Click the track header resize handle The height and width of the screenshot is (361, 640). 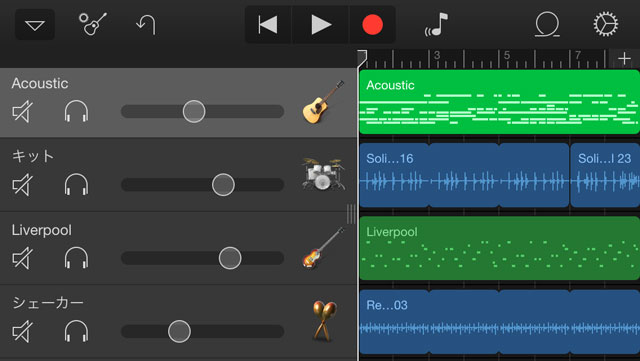351,214
